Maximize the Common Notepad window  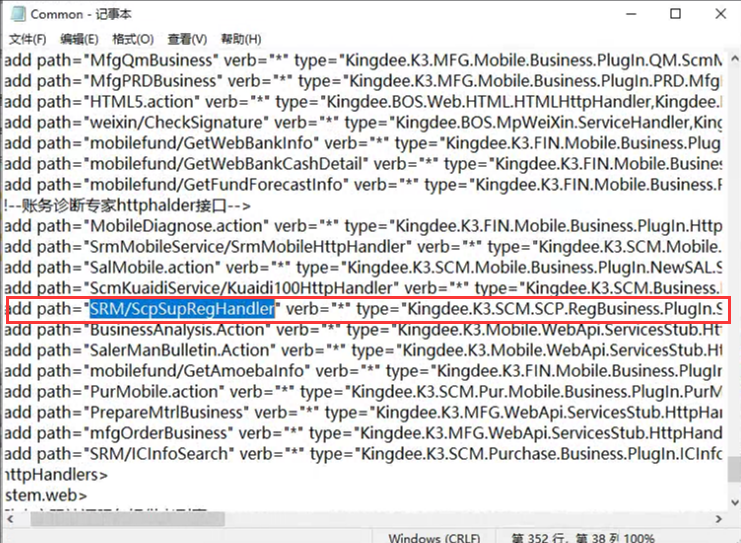pos(676,14)
